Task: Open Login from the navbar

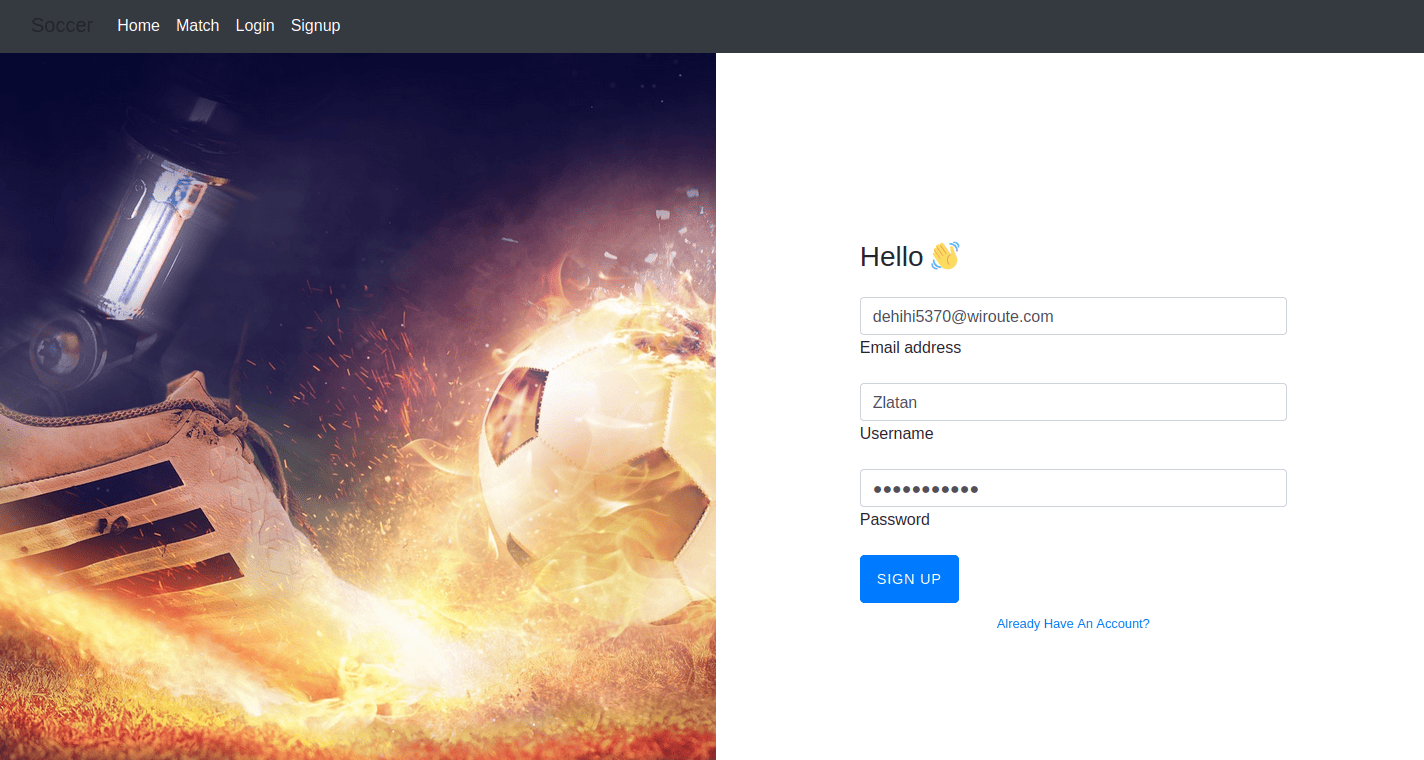Action: point(255,26)
